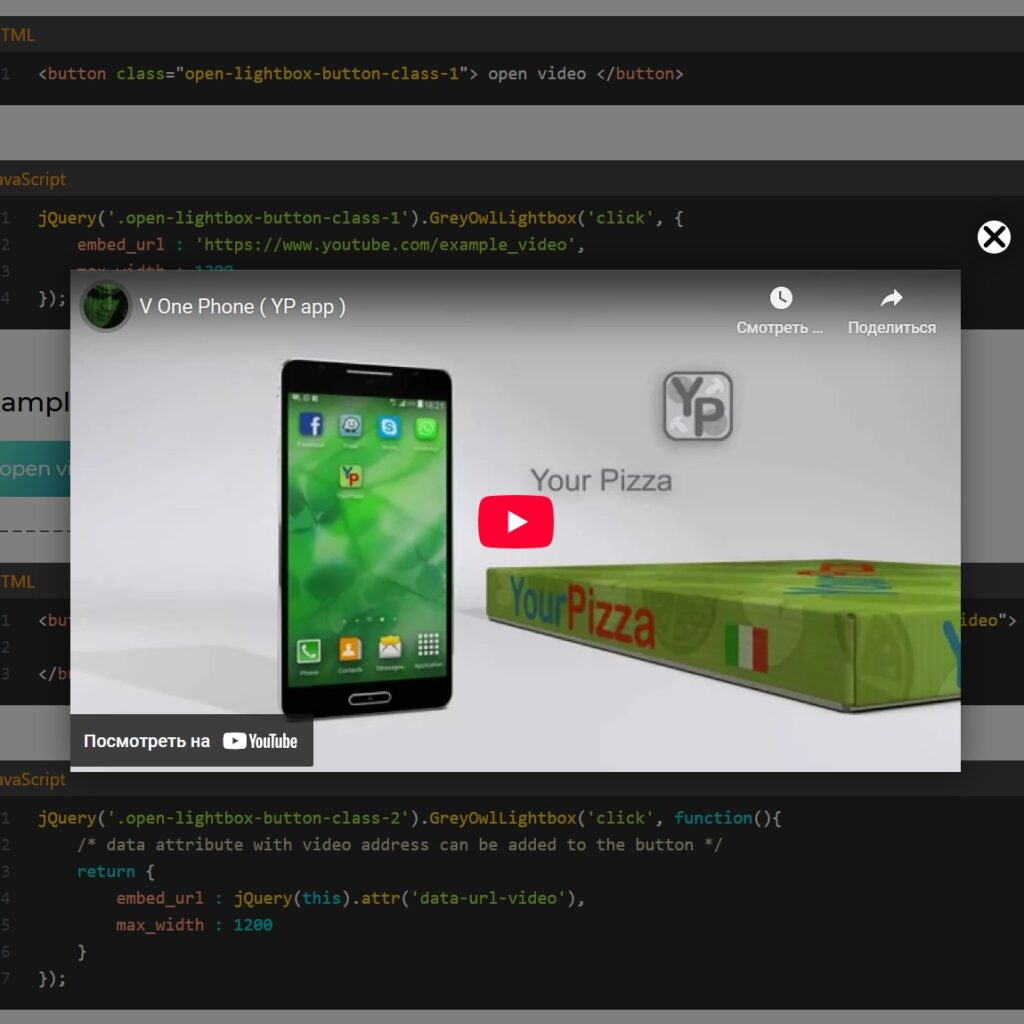Open the video title 'V One Phone ( YP app )'
Viewport: 1024px width, 1024px height.
pyautogui.click(x=242, y=306)
